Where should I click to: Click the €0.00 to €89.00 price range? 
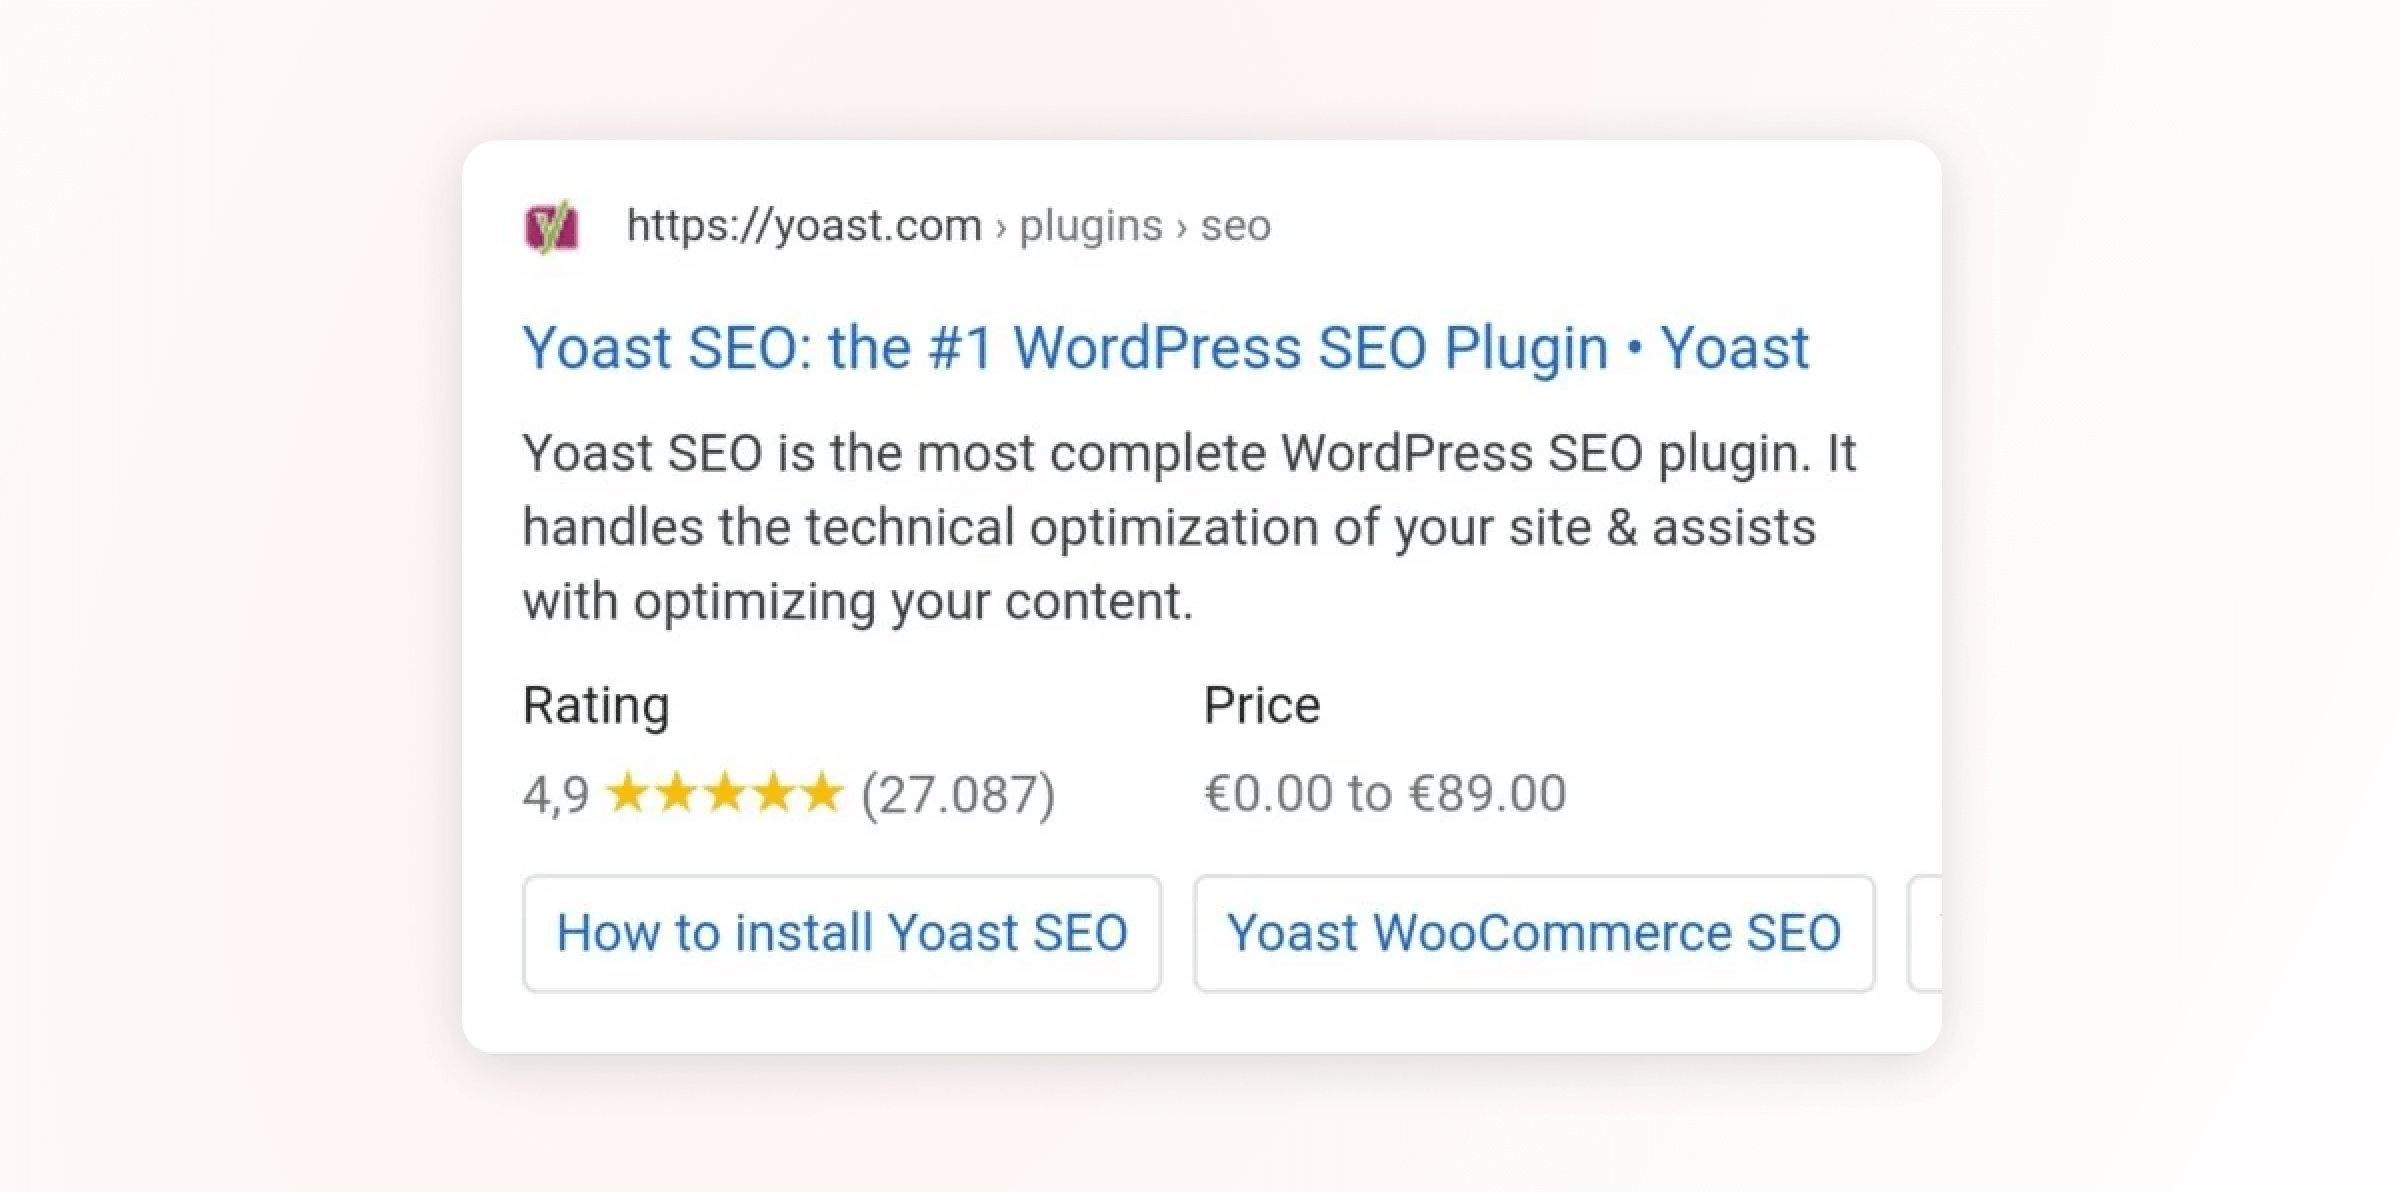(x=1385, y=794)
